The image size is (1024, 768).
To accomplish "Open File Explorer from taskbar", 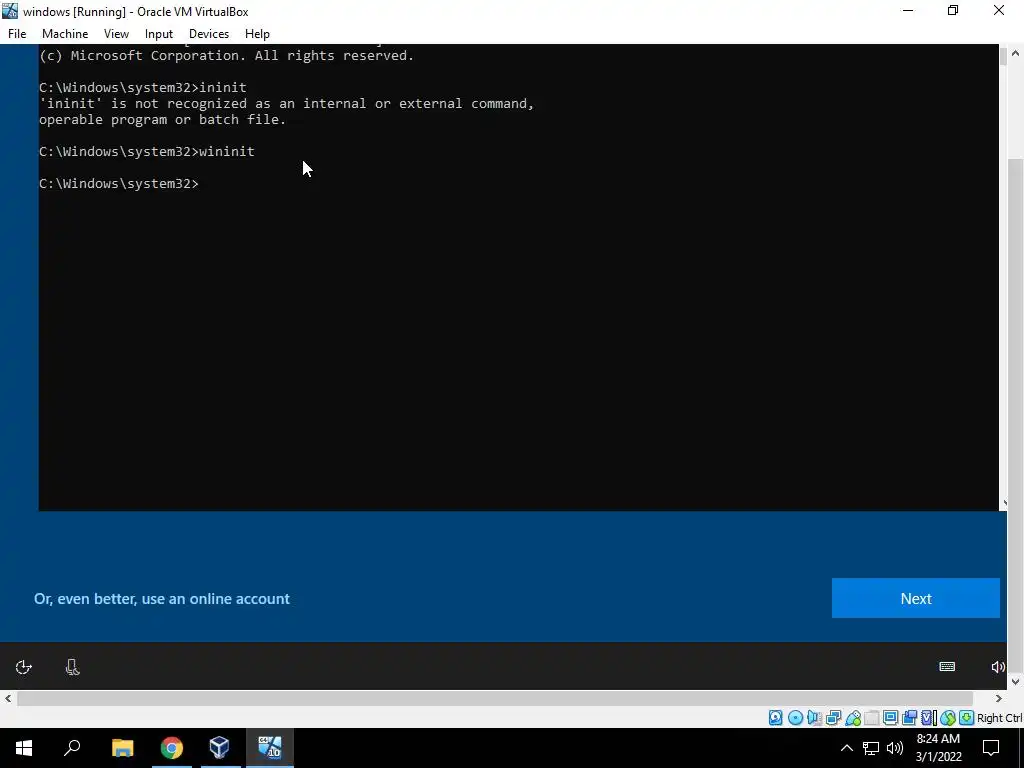I will [122, 748].
